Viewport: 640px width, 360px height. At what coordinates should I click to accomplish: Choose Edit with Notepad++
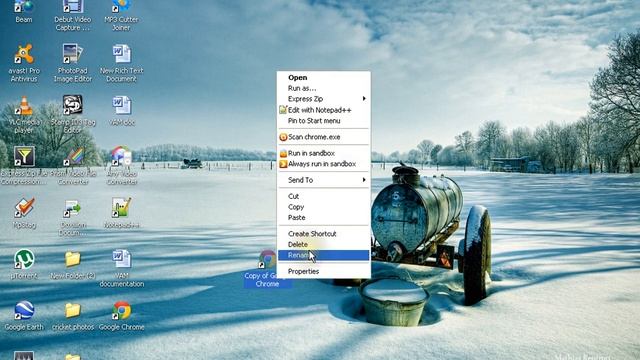[x=324, y=110]
